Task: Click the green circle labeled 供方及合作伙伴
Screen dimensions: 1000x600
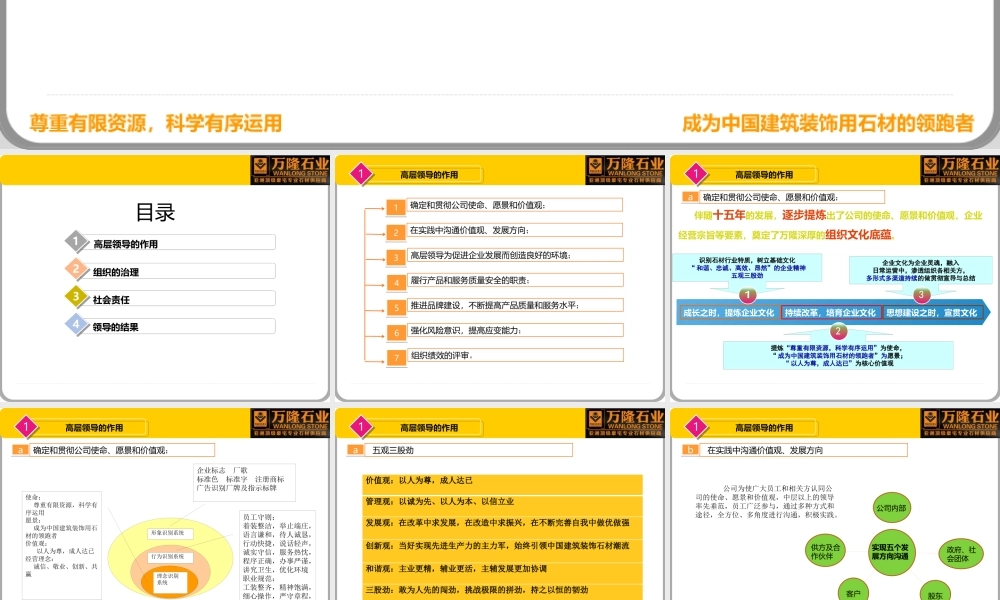Action: (x=825, y=552)
